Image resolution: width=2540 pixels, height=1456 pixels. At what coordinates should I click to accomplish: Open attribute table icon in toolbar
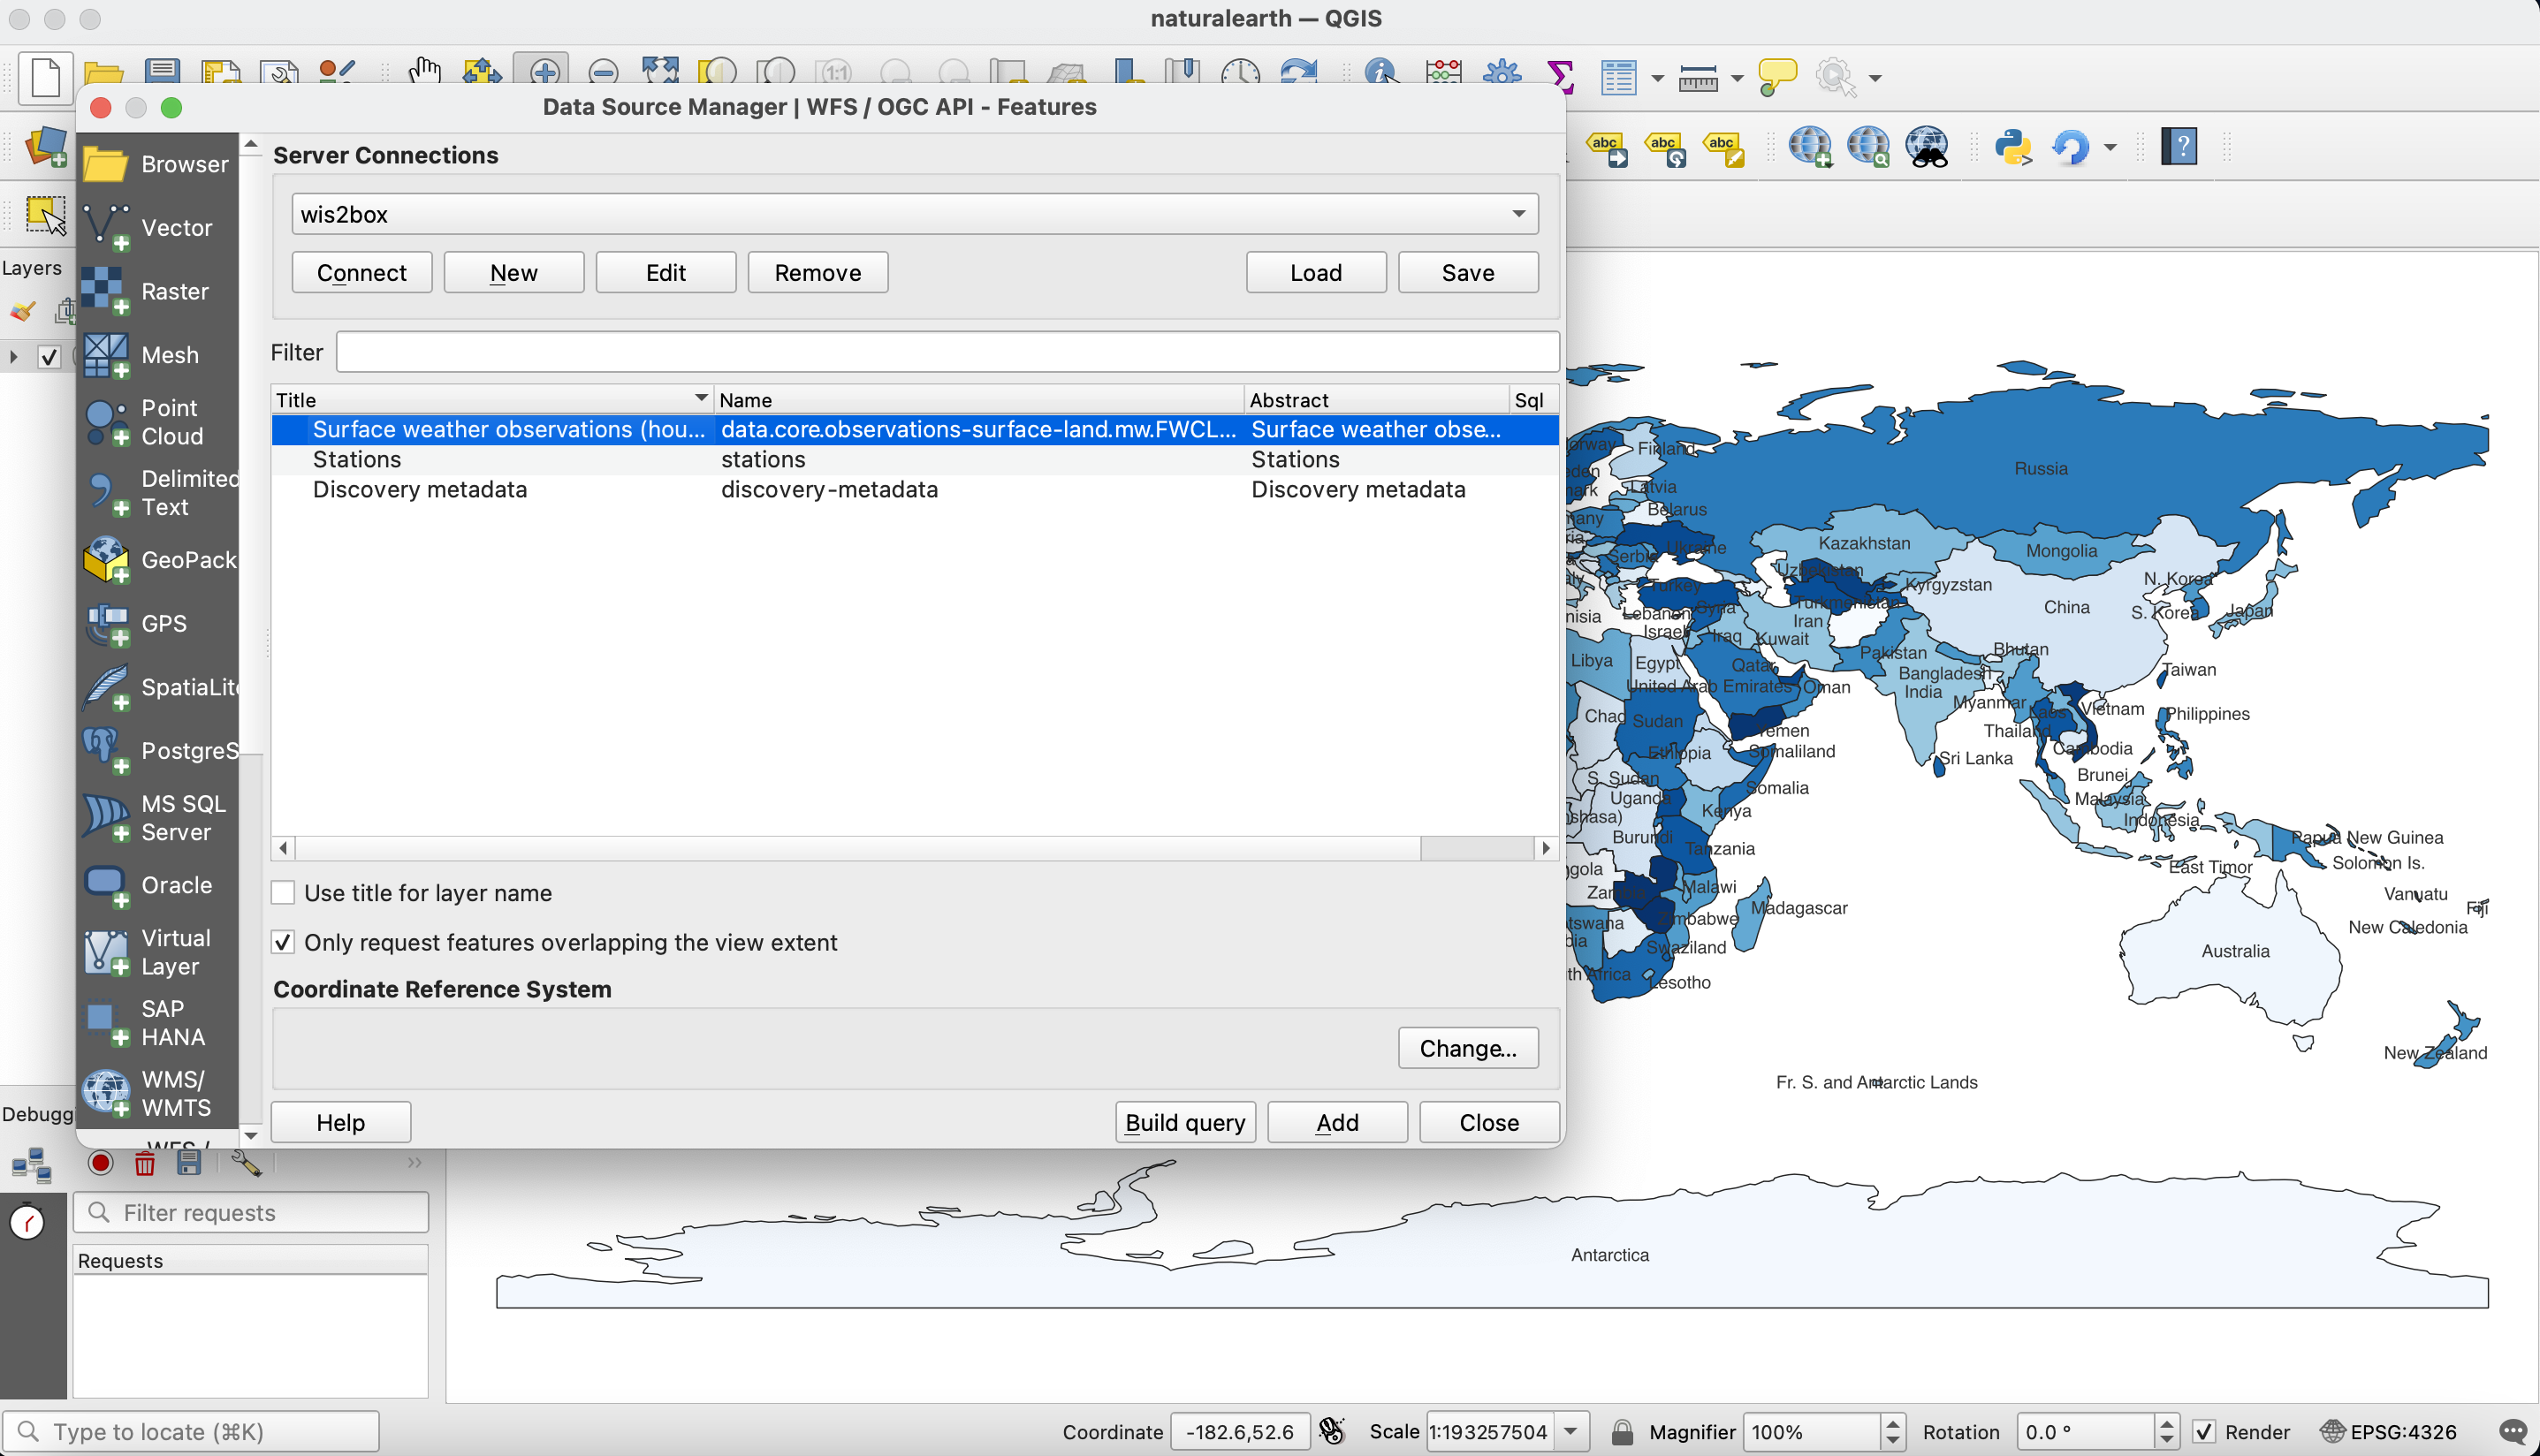coord(1617,77)
